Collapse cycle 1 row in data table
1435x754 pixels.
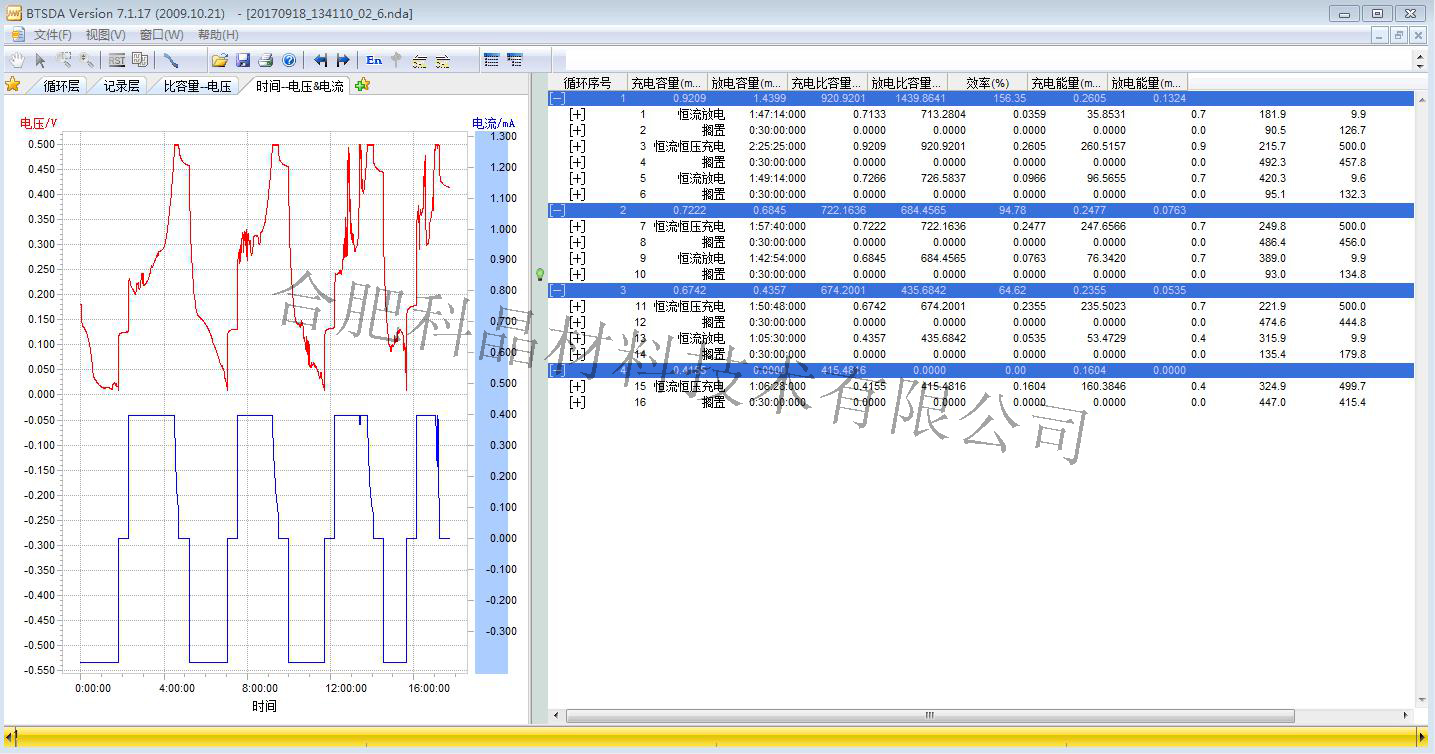click(558, 99)
